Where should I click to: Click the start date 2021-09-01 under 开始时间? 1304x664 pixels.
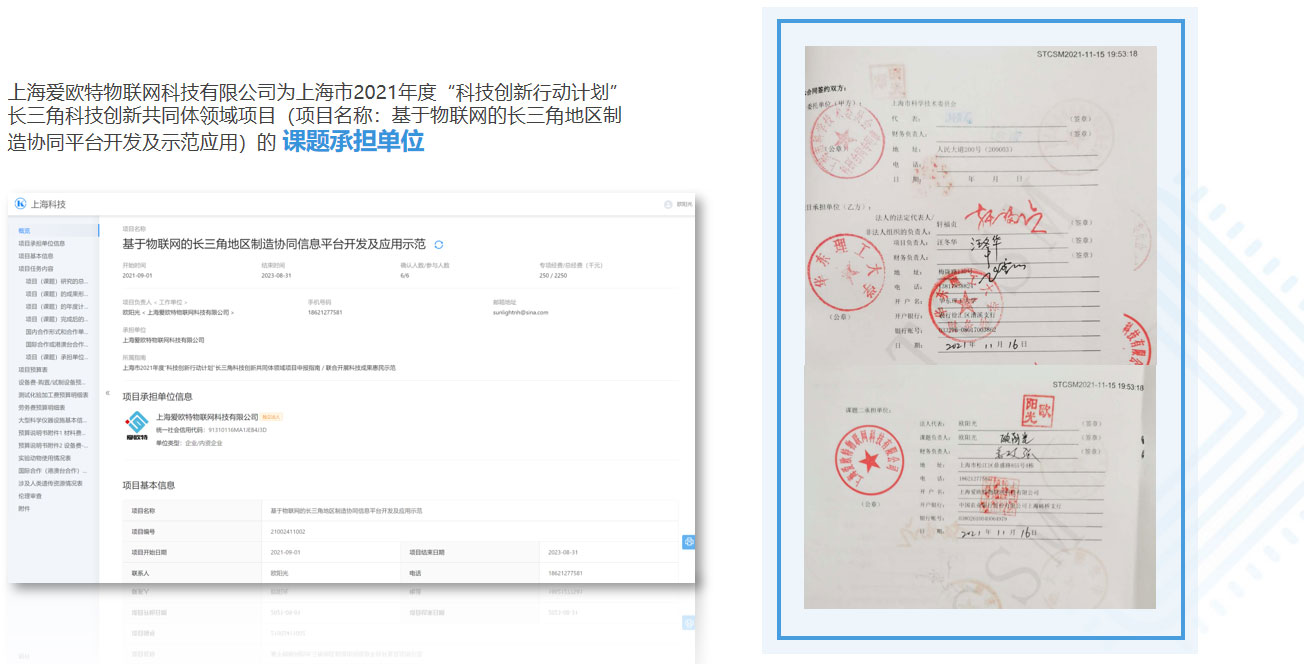tap(136, 275)
